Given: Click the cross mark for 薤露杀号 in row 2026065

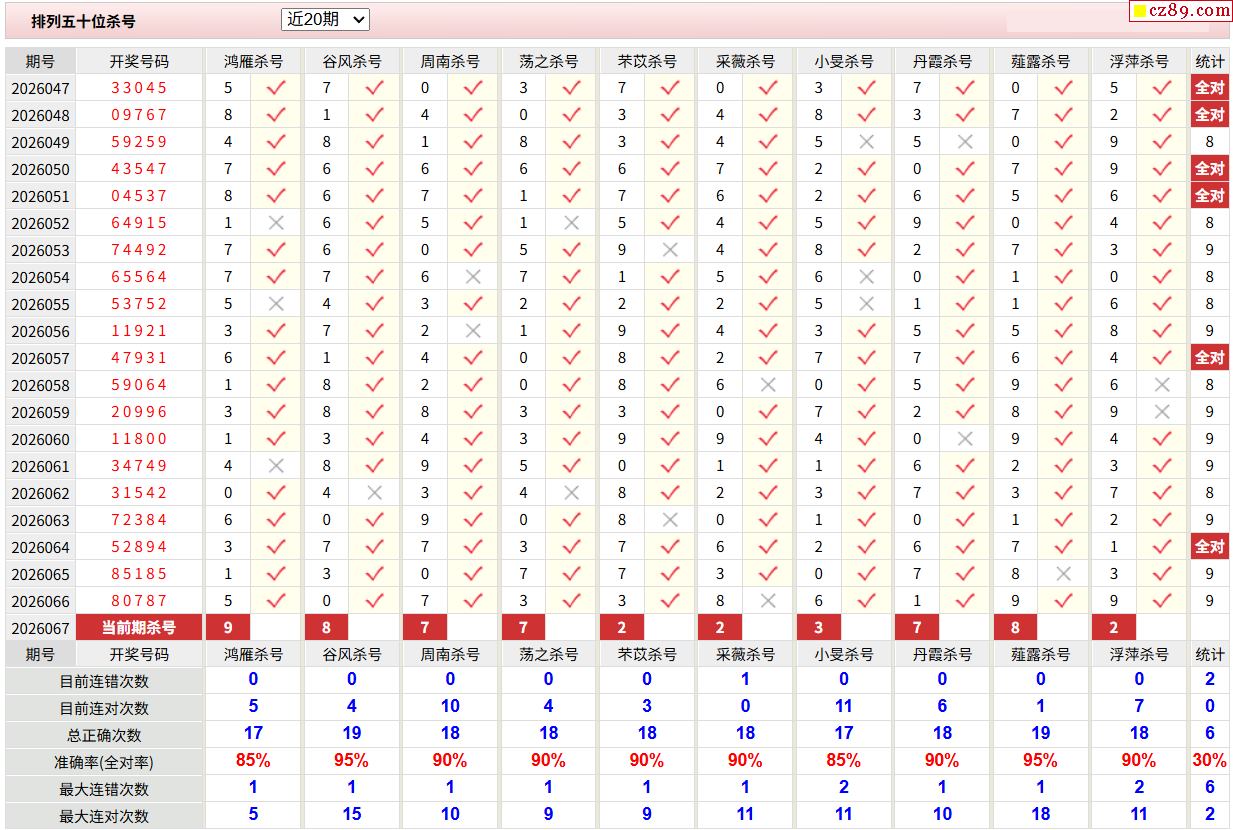Looking at the screenshot, I should tap(1063, 574).
